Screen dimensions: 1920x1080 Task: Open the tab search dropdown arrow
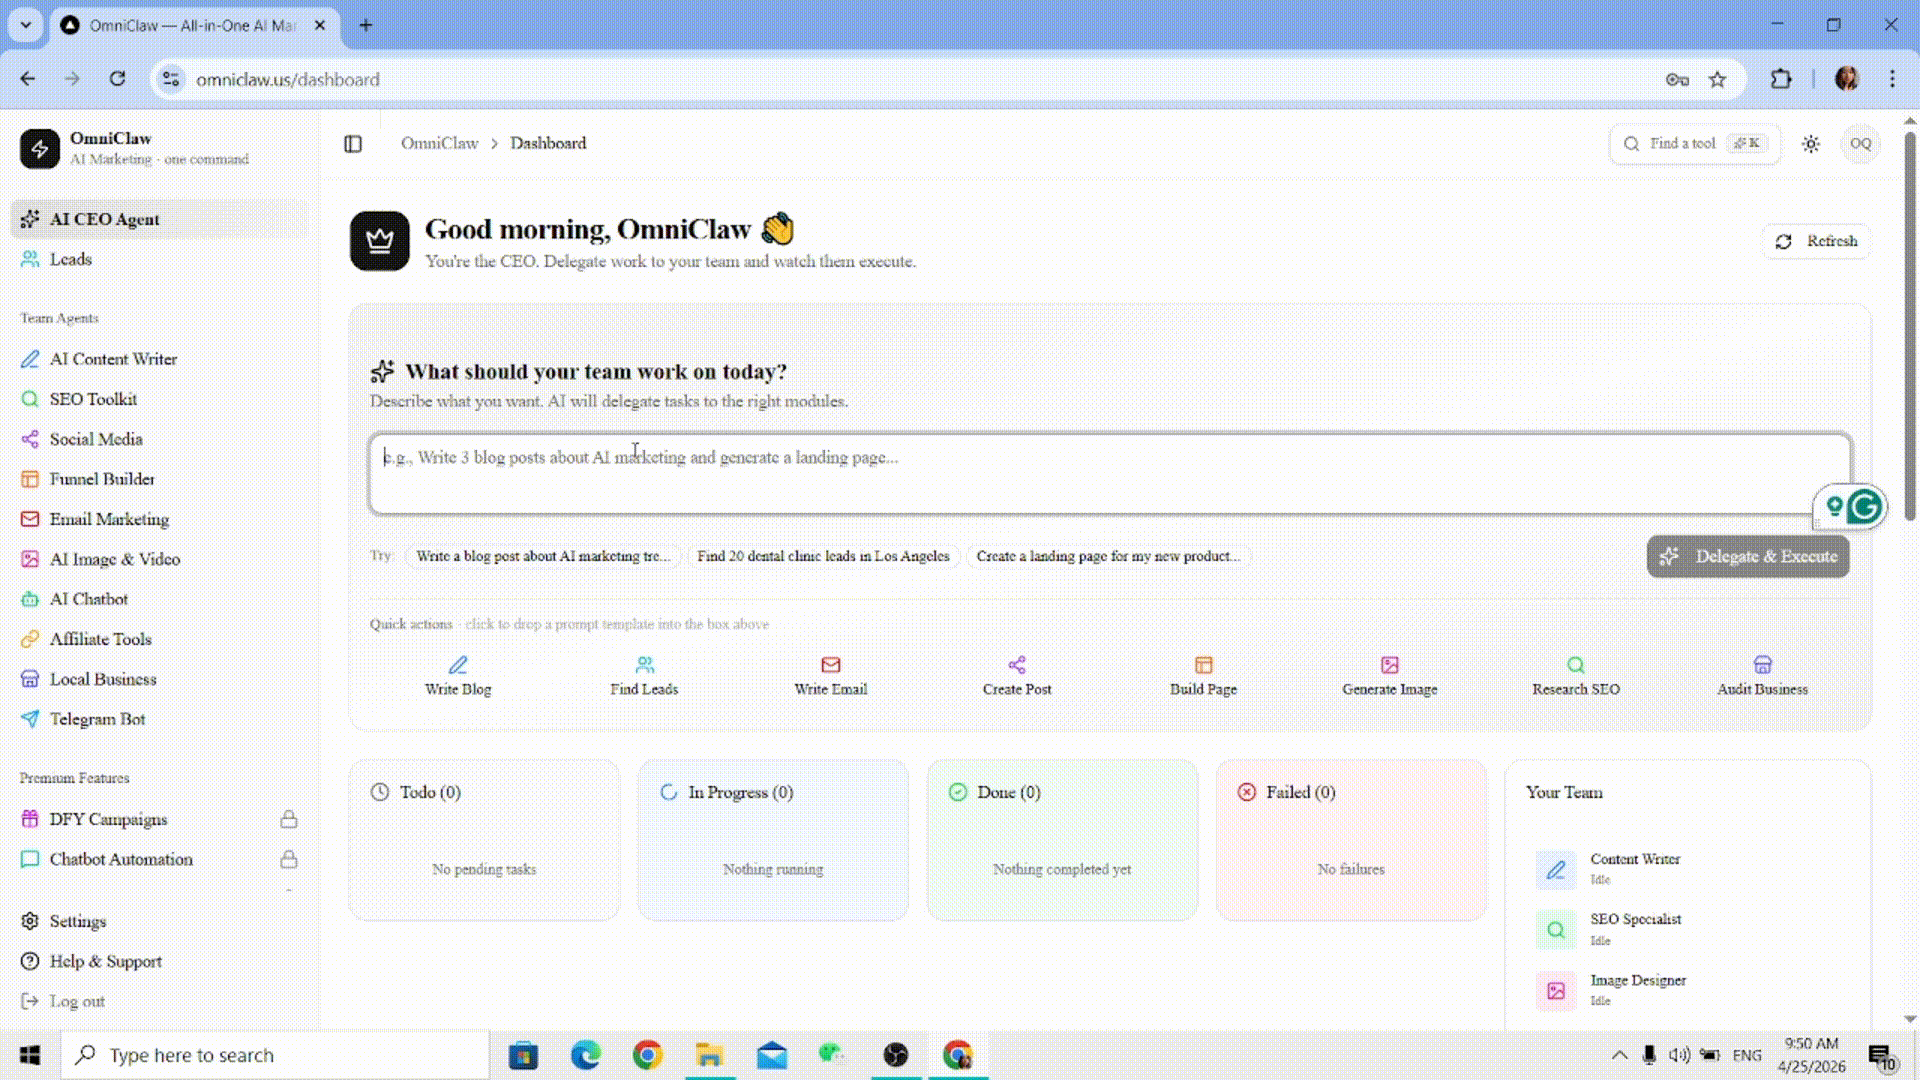[26, 25]
